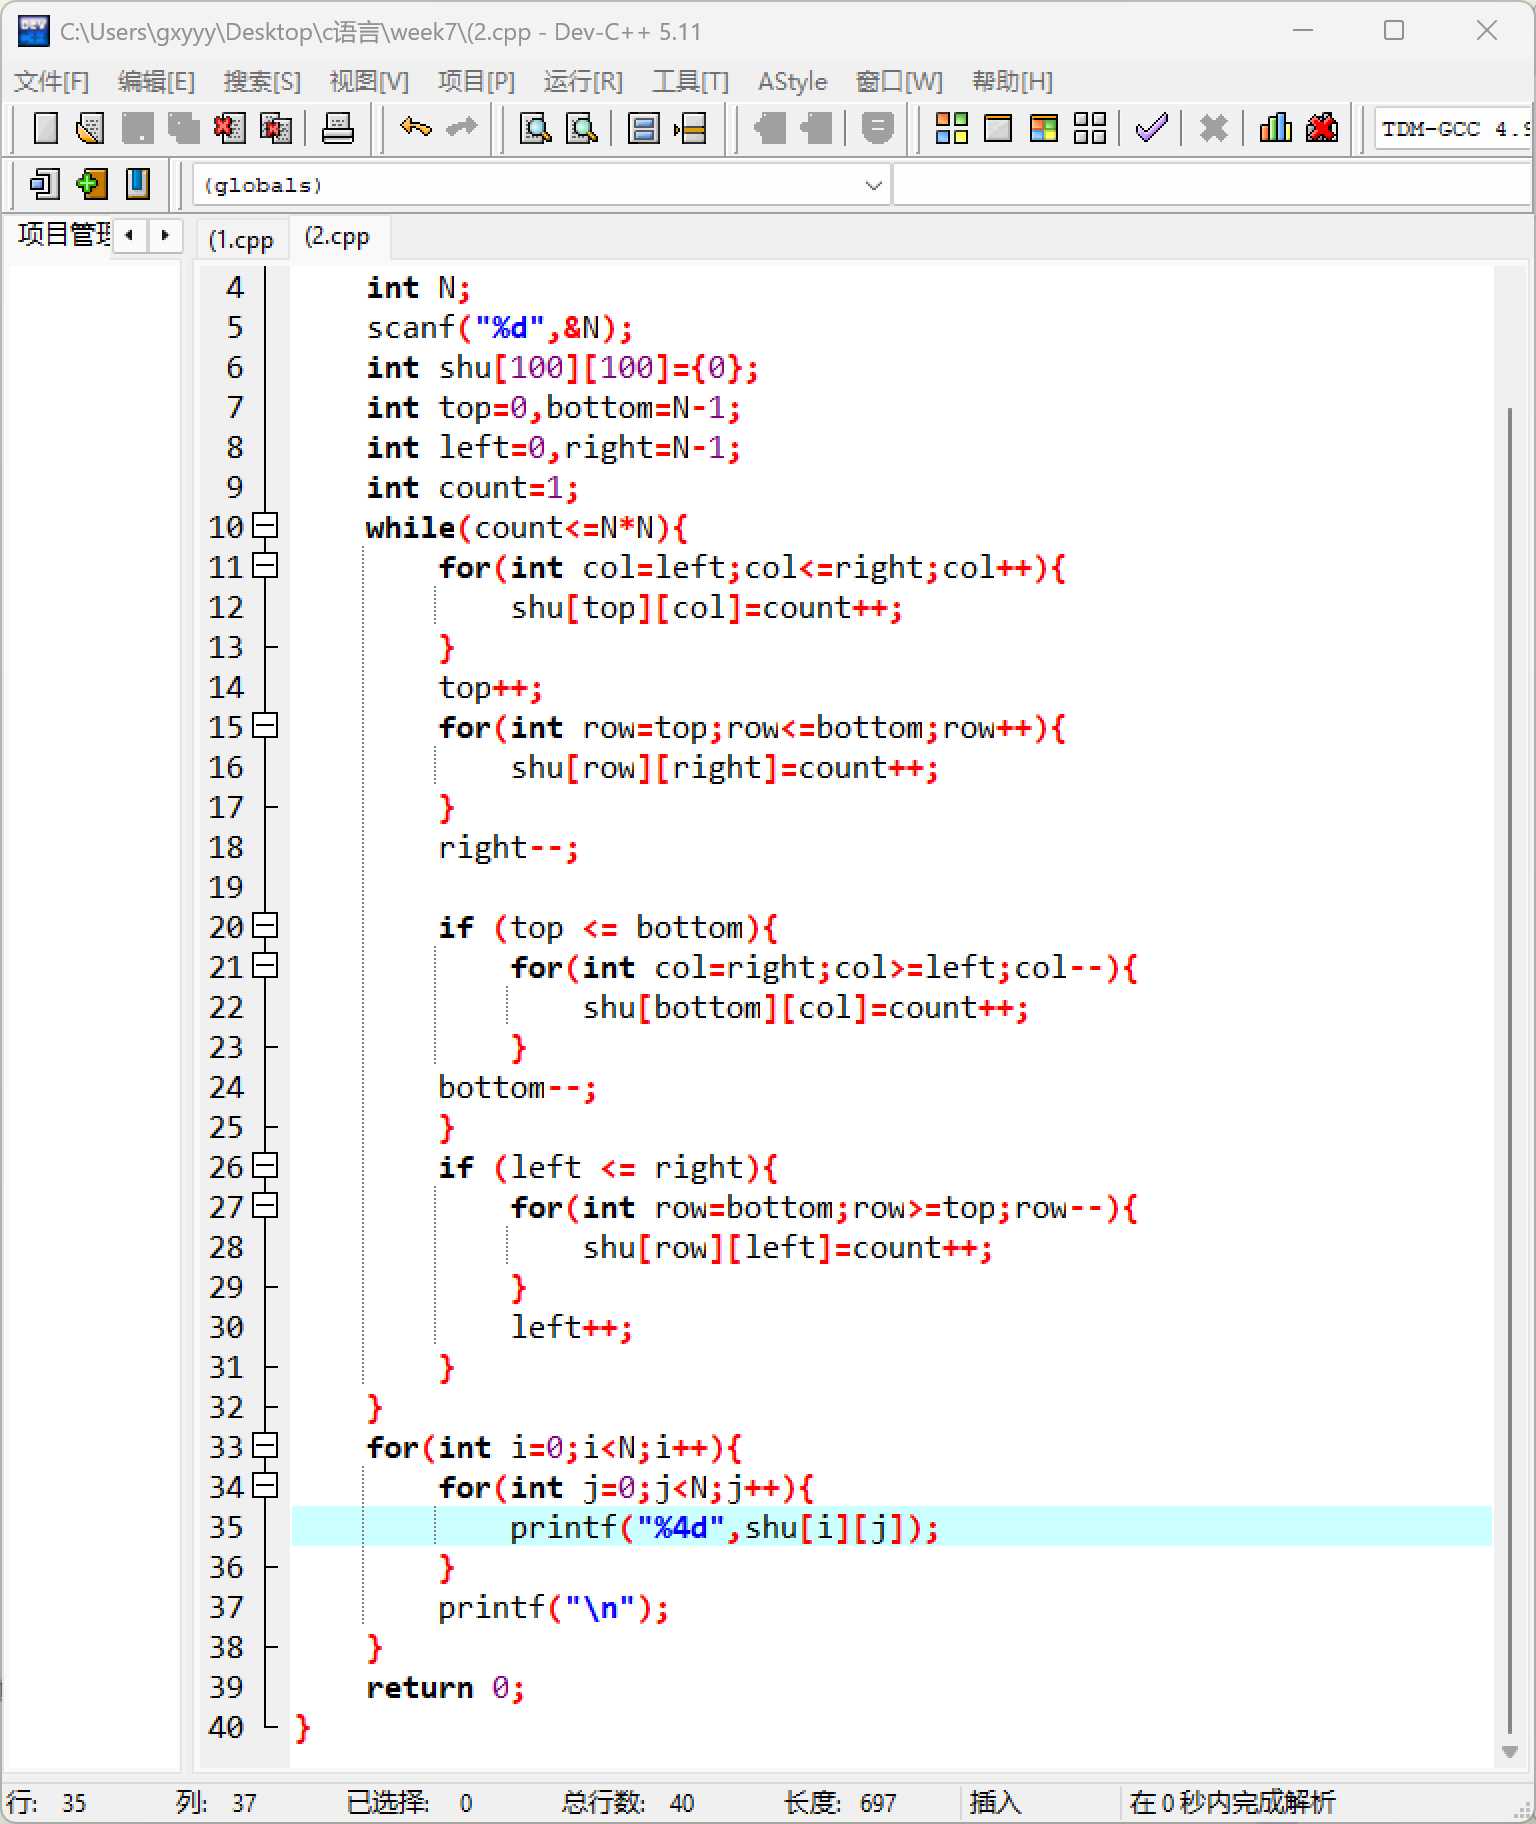Click sidebar tabs right scroll arrow
This screenshot has width=1536, height=1824.
pyautogui.click(x=165, y=235)
